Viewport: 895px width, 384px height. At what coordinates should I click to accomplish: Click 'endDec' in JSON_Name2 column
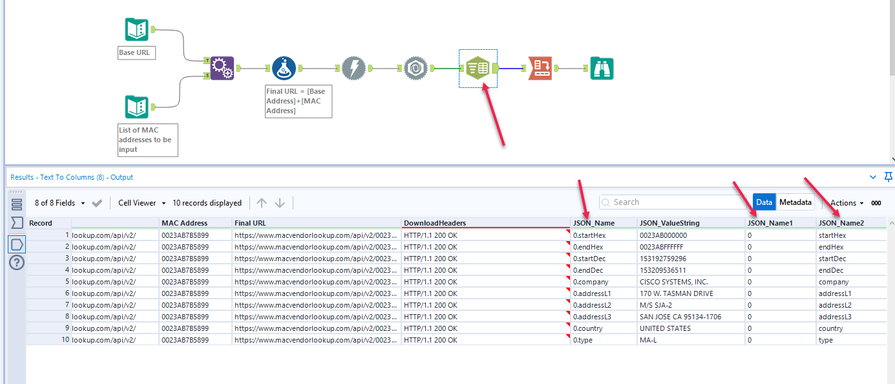(852, 270)
